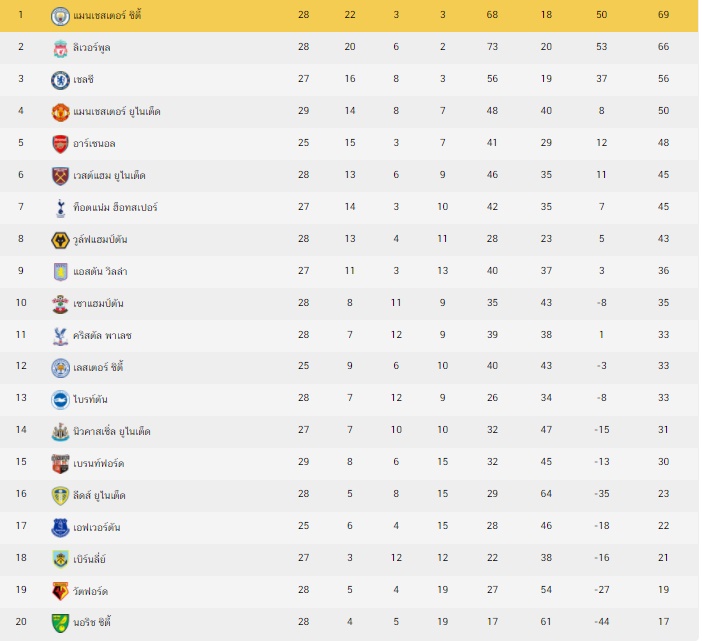Click the Chelsea club crest
The height and width of the screenshot is (641, 702).
pos(60,80)
